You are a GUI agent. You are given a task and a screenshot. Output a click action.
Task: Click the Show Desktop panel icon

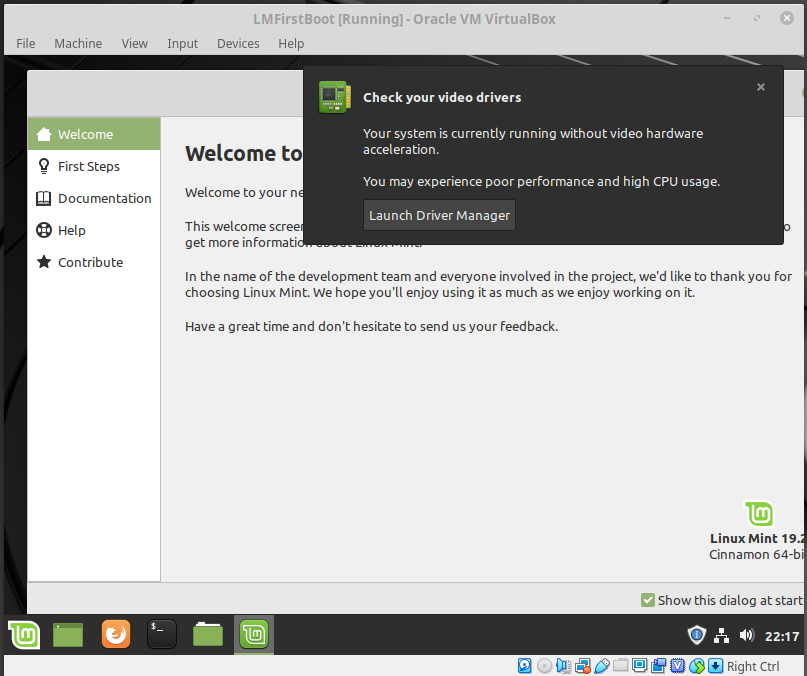click(x=68, y=635)
